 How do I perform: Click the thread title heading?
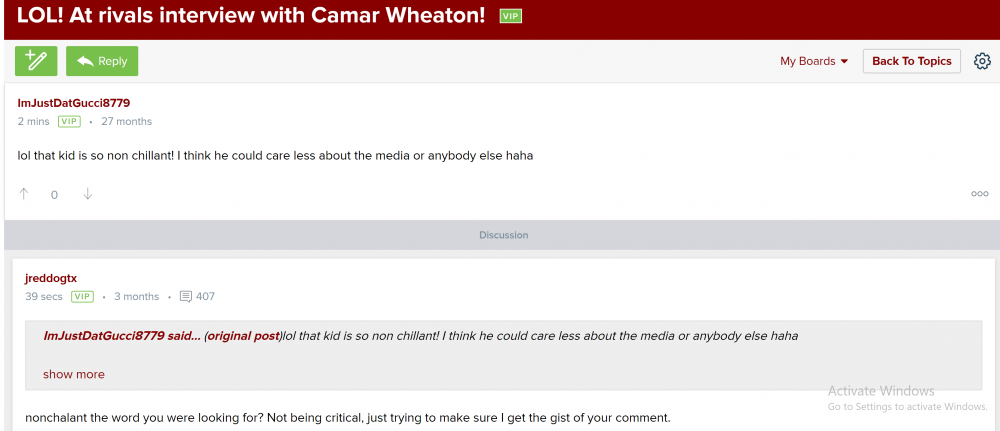[x=251, y=16]
